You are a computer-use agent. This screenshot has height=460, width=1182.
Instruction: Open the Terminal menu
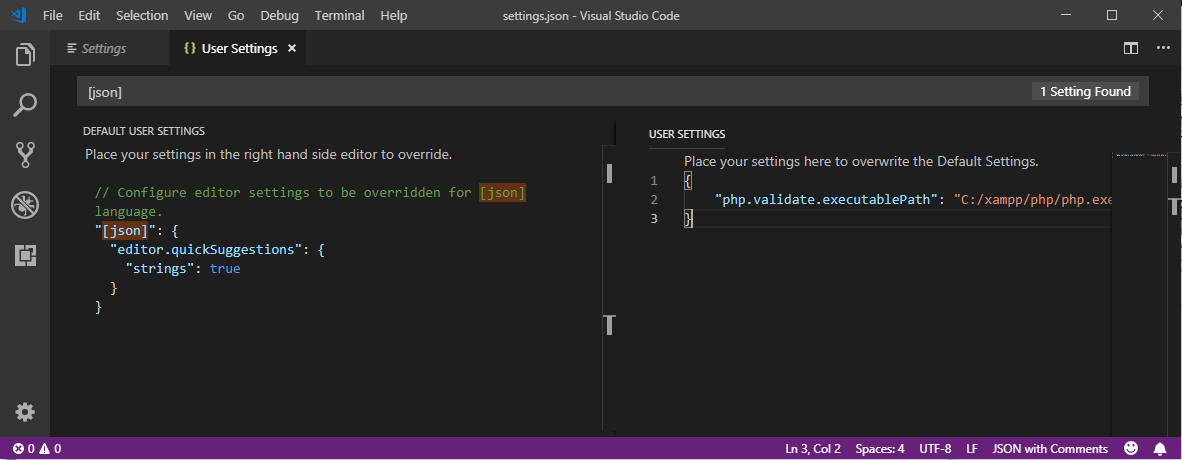(339, 15)
